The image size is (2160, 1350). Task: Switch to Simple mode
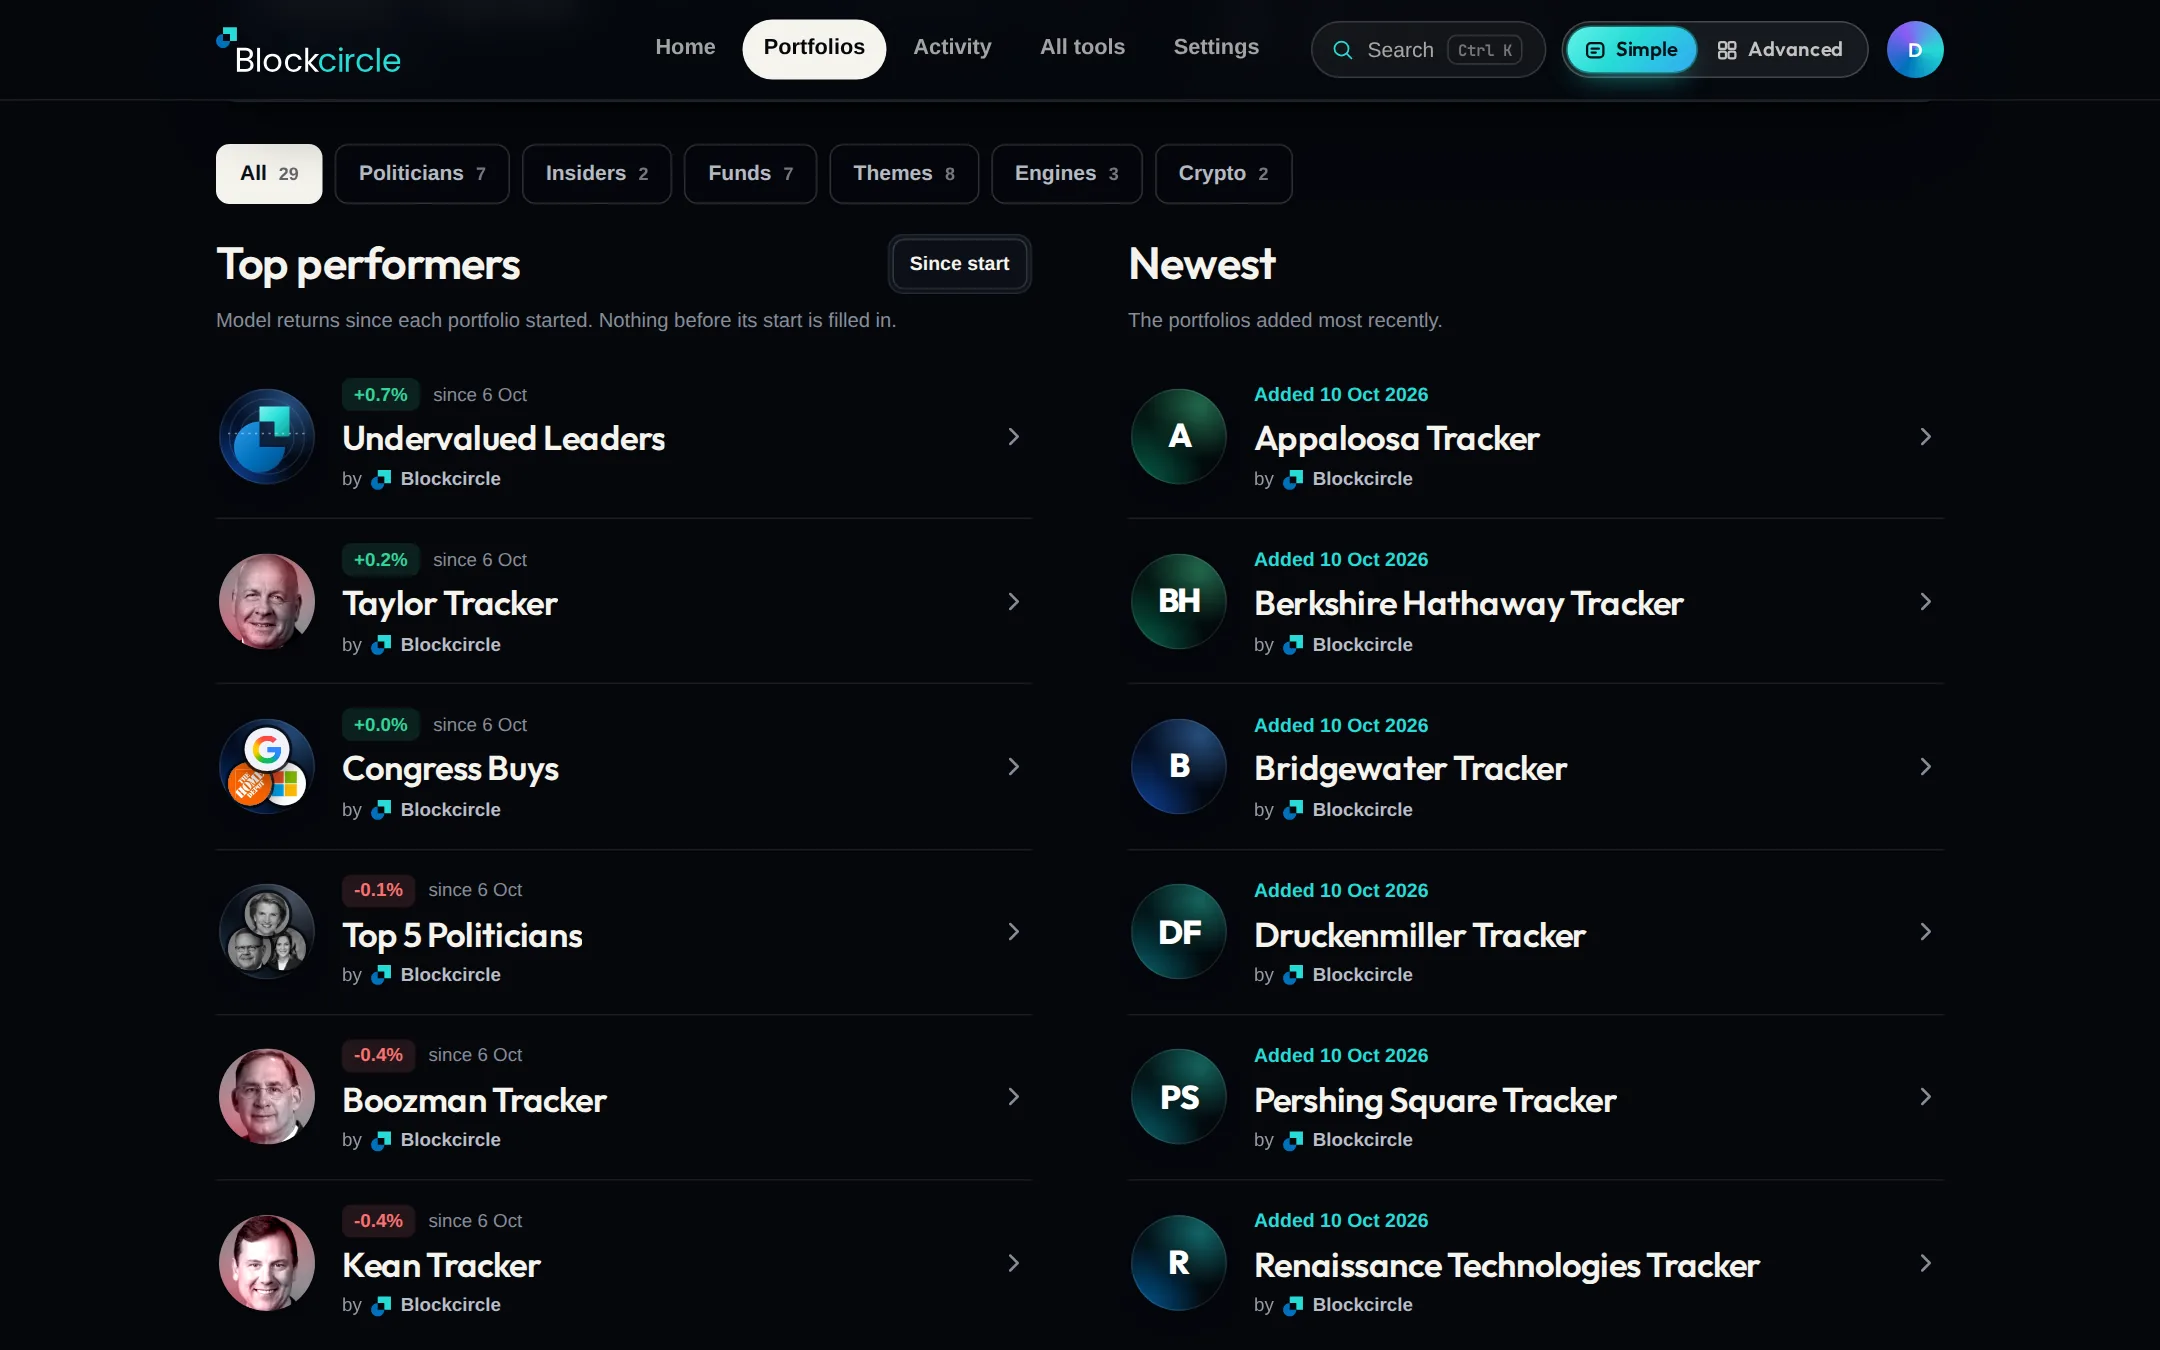point(1632,50)
